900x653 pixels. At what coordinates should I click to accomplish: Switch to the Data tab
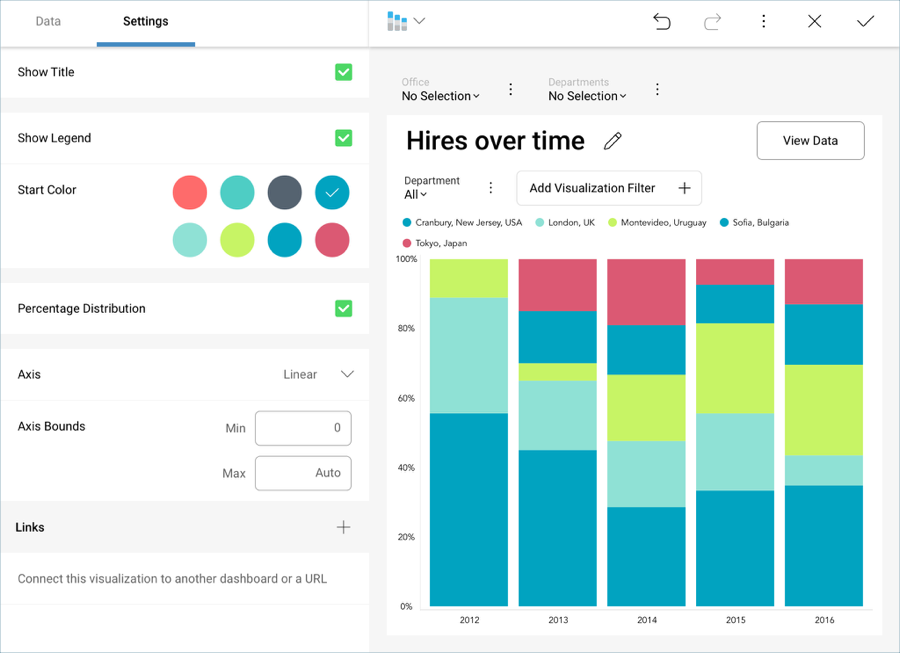(x=48, y=21)
